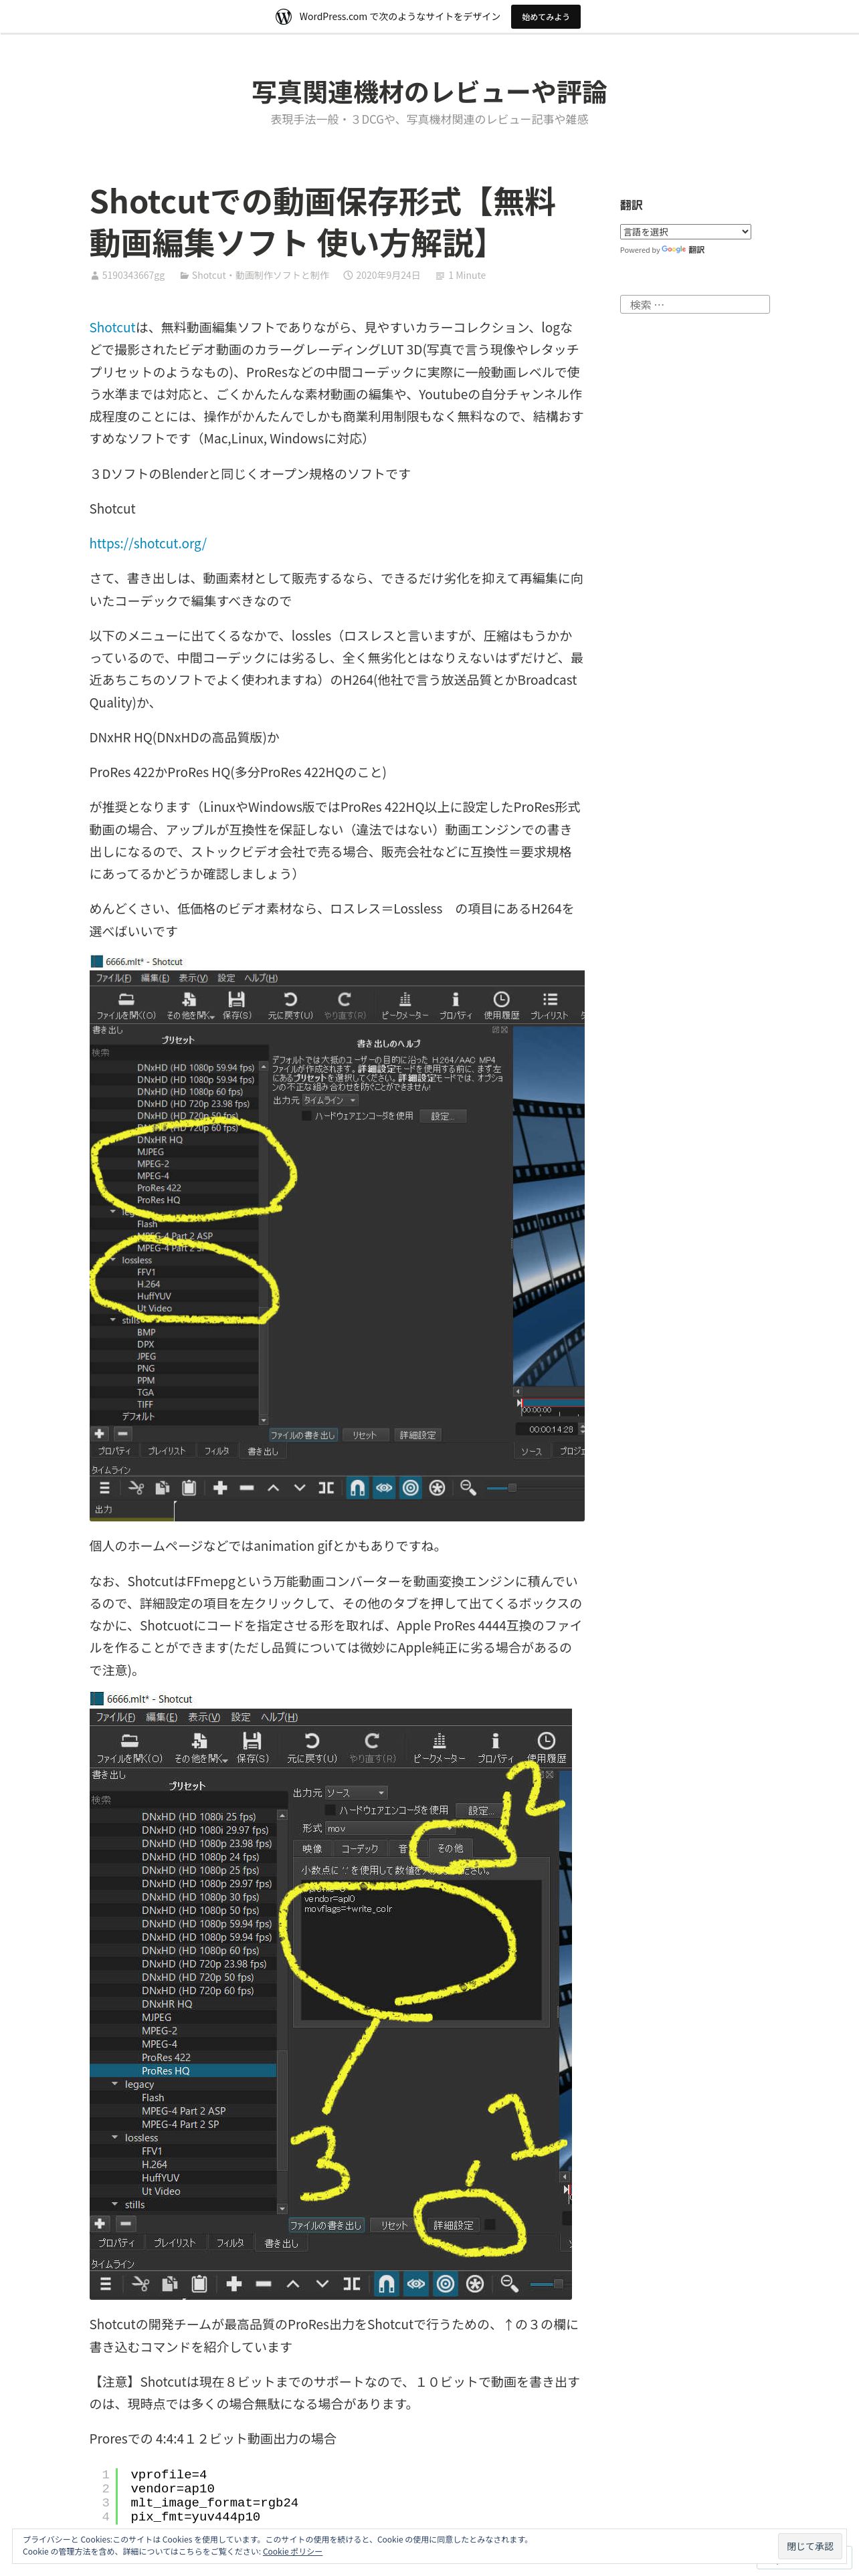In second Shotcut screenshot, open 表示(V) menu

pyautogui.click(x=204, y=1717)
